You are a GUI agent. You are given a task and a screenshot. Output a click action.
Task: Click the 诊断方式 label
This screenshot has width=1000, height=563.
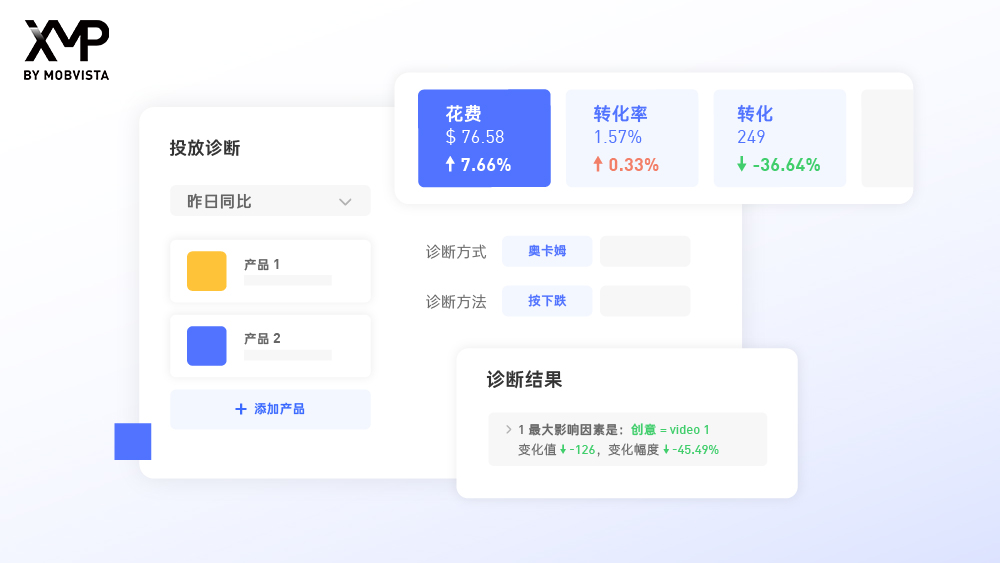[456, 252]
